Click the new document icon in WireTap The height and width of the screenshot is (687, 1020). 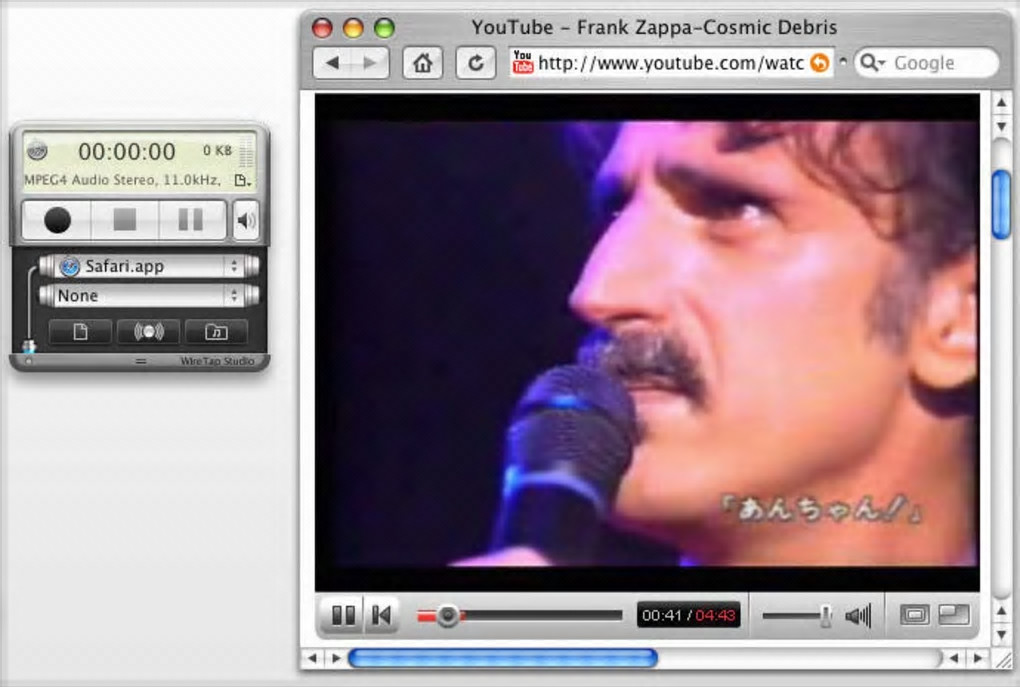(80, 332)
